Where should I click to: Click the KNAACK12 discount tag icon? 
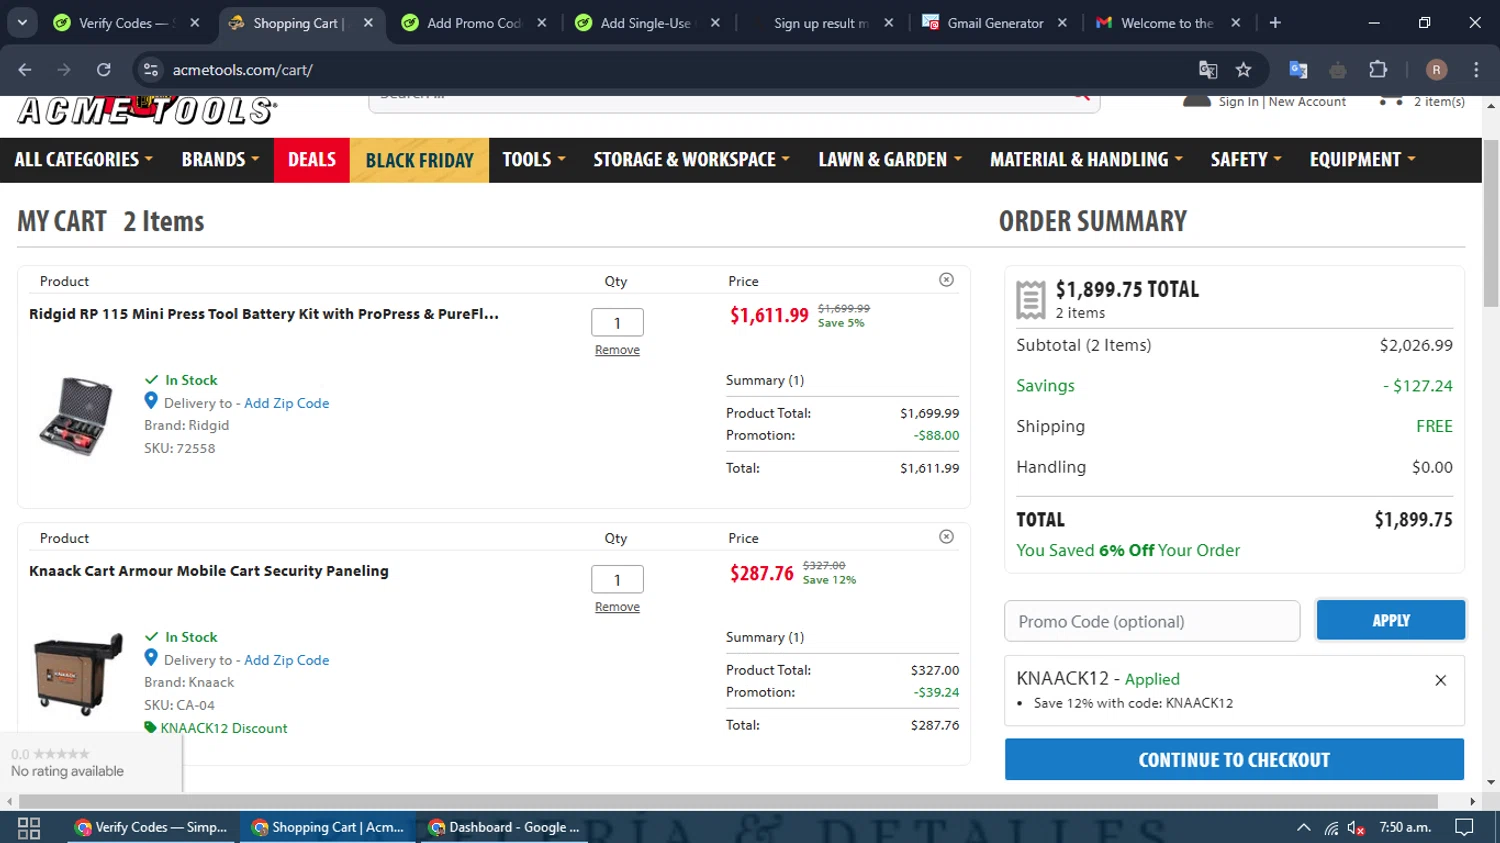click(x=150, y=727)
